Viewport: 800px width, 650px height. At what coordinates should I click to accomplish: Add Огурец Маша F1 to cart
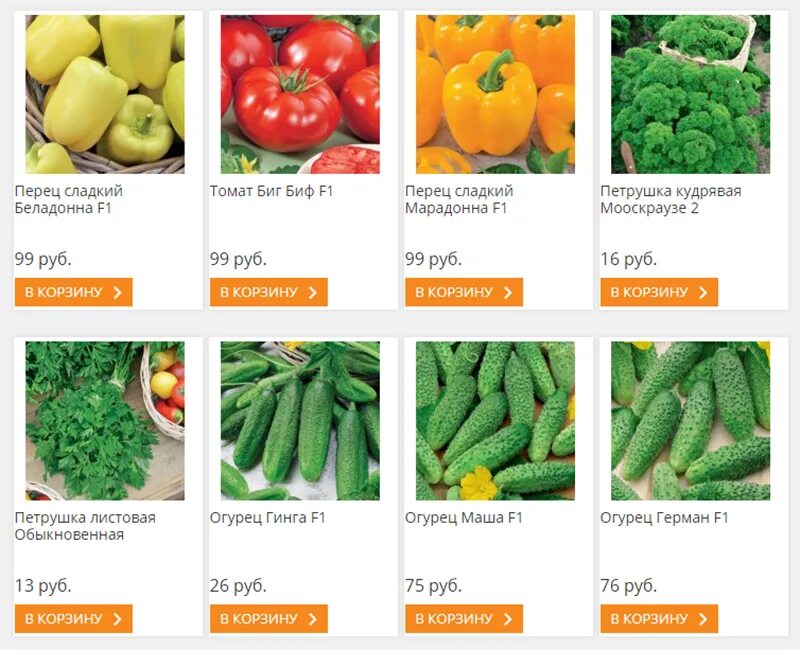point(464,618)
